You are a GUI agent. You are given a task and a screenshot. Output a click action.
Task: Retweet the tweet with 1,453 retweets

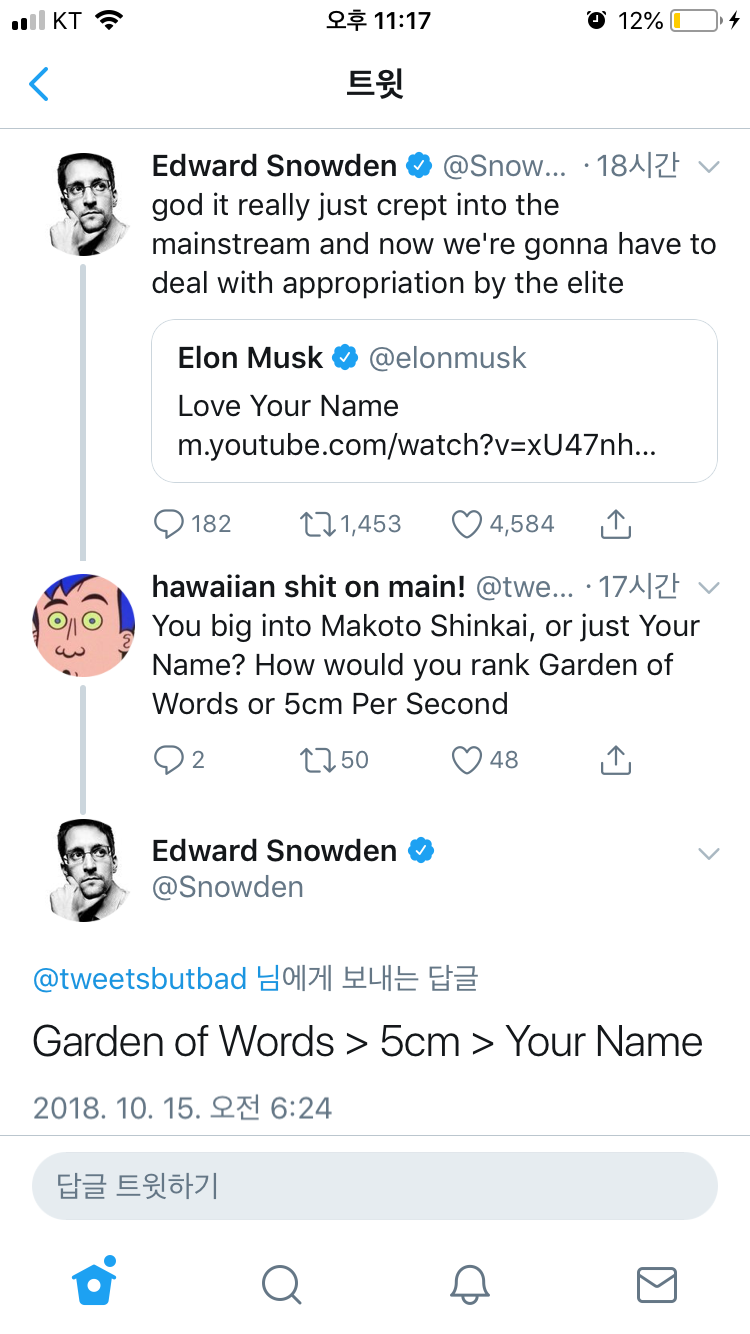pyautogui.click(x=318, y=523)
